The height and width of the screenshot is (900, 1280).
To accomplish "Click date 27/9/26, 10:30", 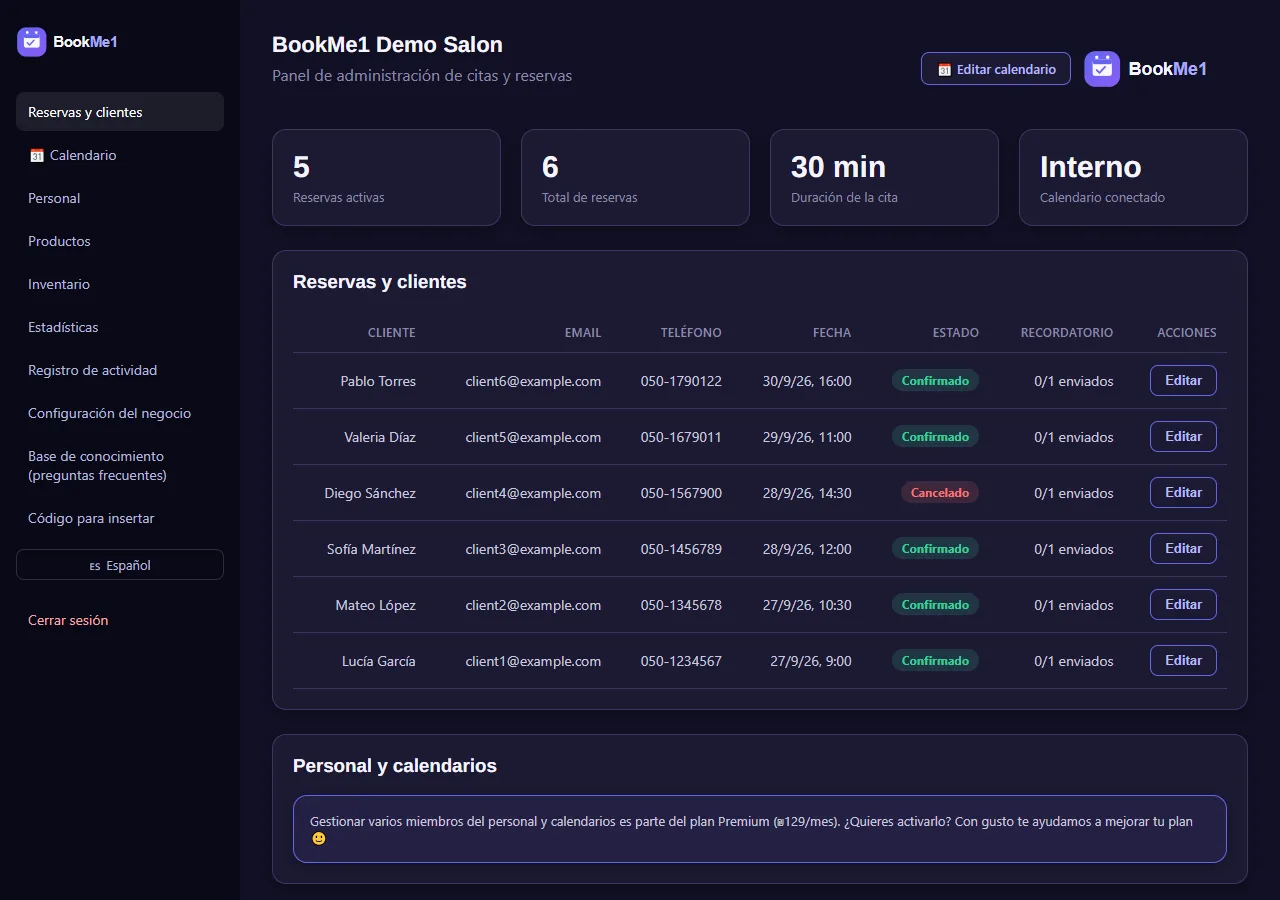I will pos(807,605).
